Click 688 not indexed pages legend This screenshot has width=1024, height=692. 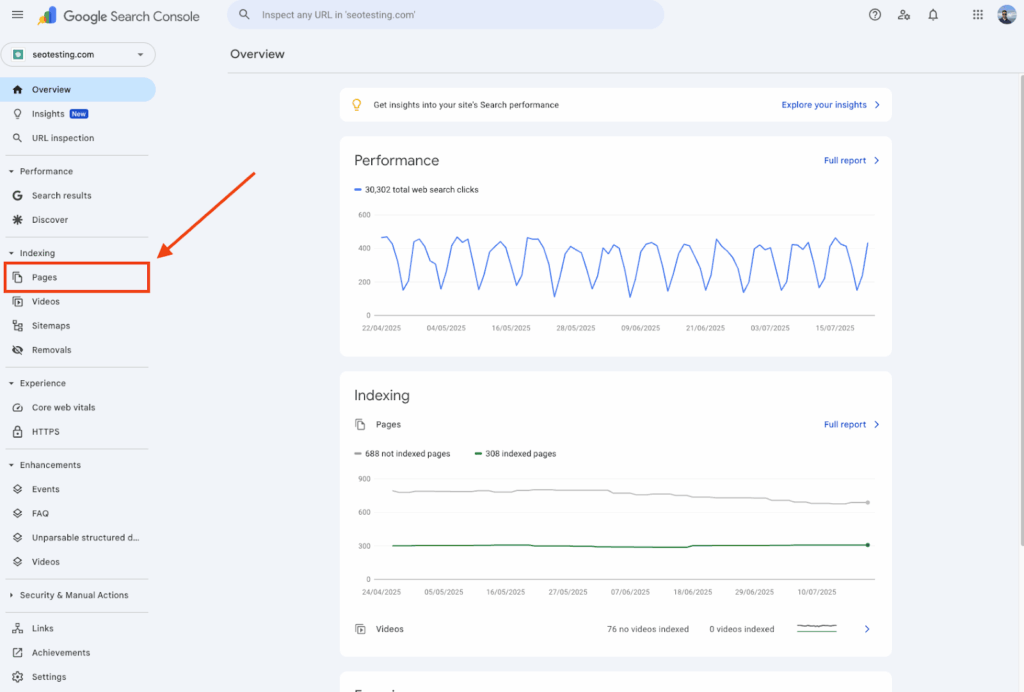(x=402, y=454)
